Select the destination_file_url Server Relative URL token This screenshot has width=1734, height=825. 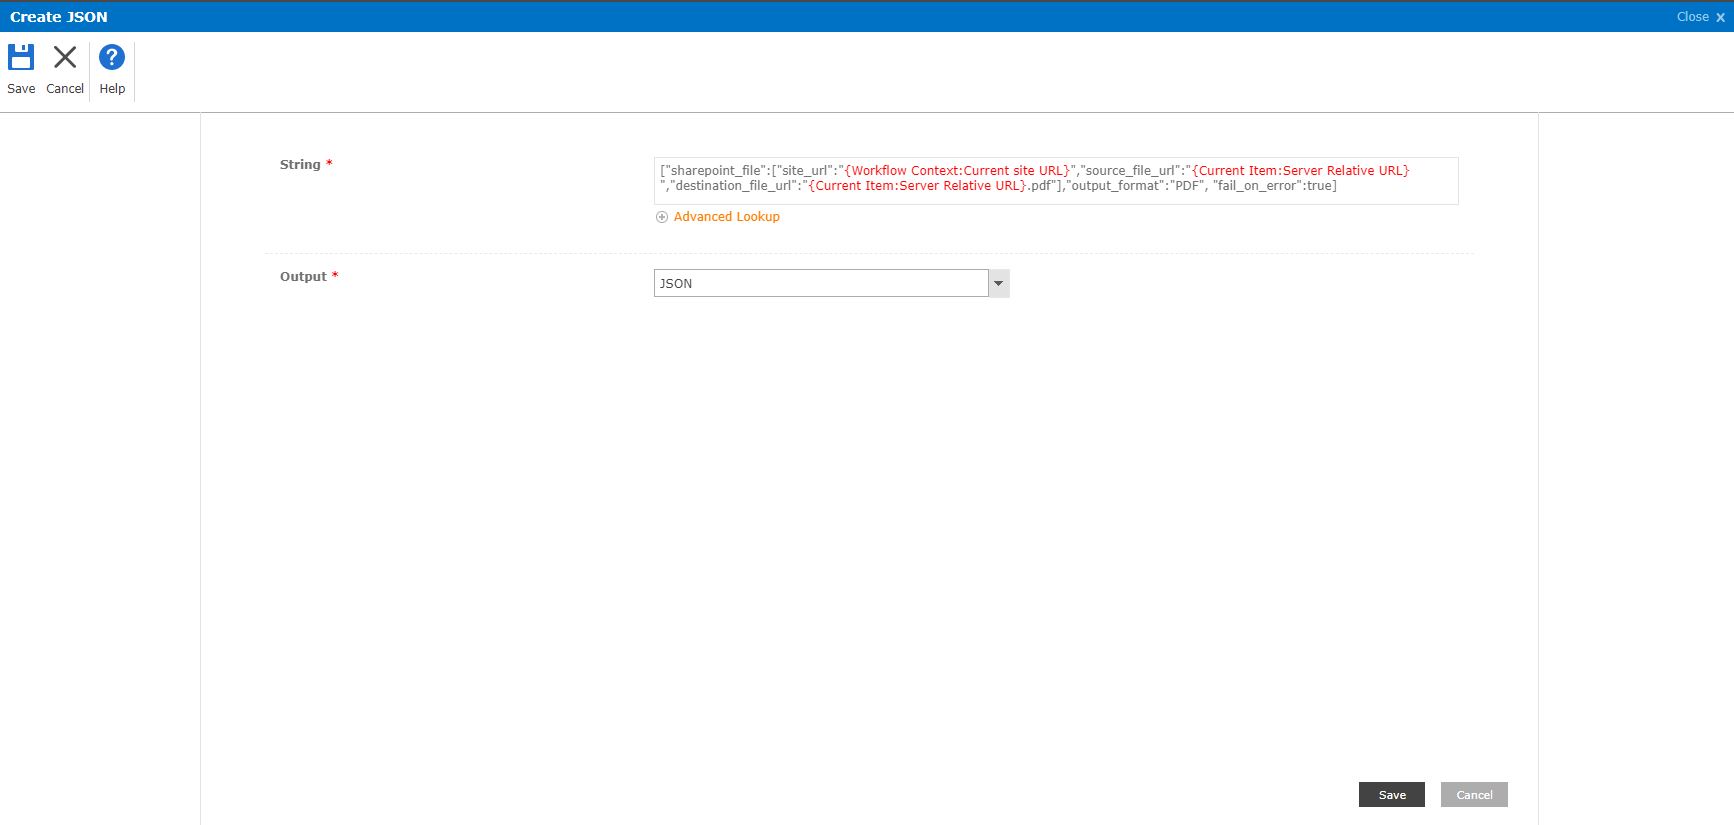(917, 186)
